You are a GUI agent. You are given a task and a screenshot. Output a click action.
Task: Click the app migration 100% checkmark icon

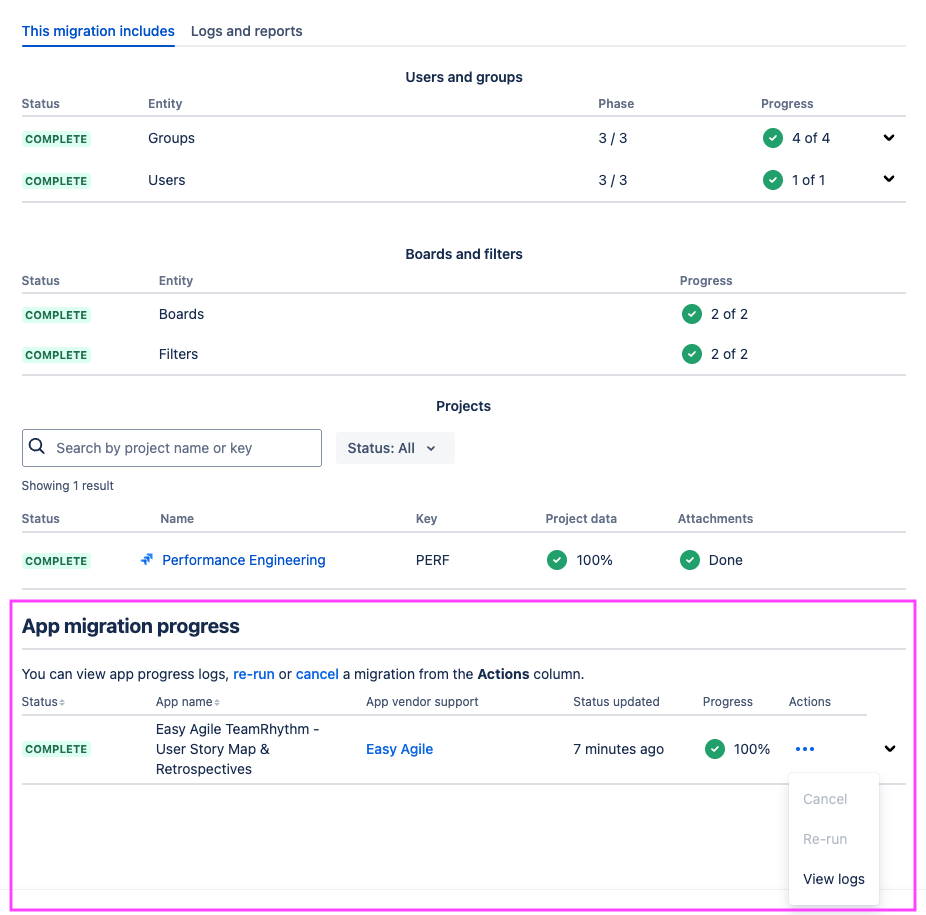pyautogui.click(x=714, y=749)
